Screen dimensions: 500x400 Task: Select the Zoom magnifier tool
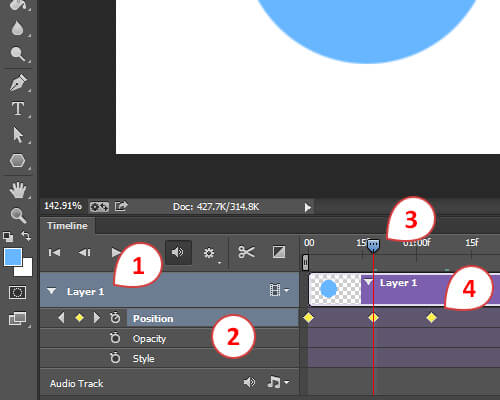point(18,215)
